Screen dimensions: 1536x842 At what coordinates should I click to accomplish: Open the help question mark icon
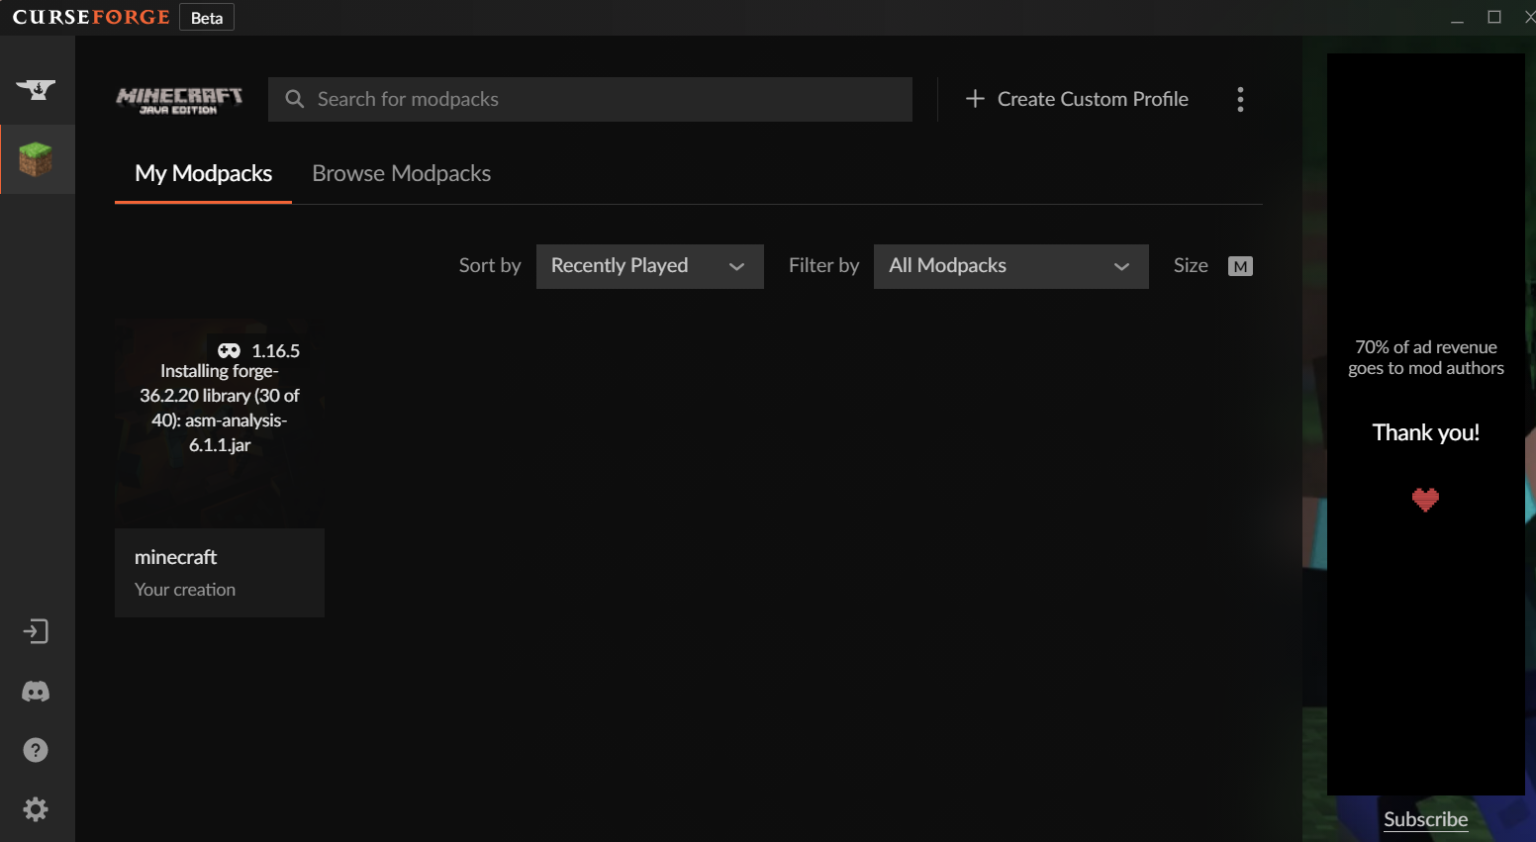coord(36,750)
